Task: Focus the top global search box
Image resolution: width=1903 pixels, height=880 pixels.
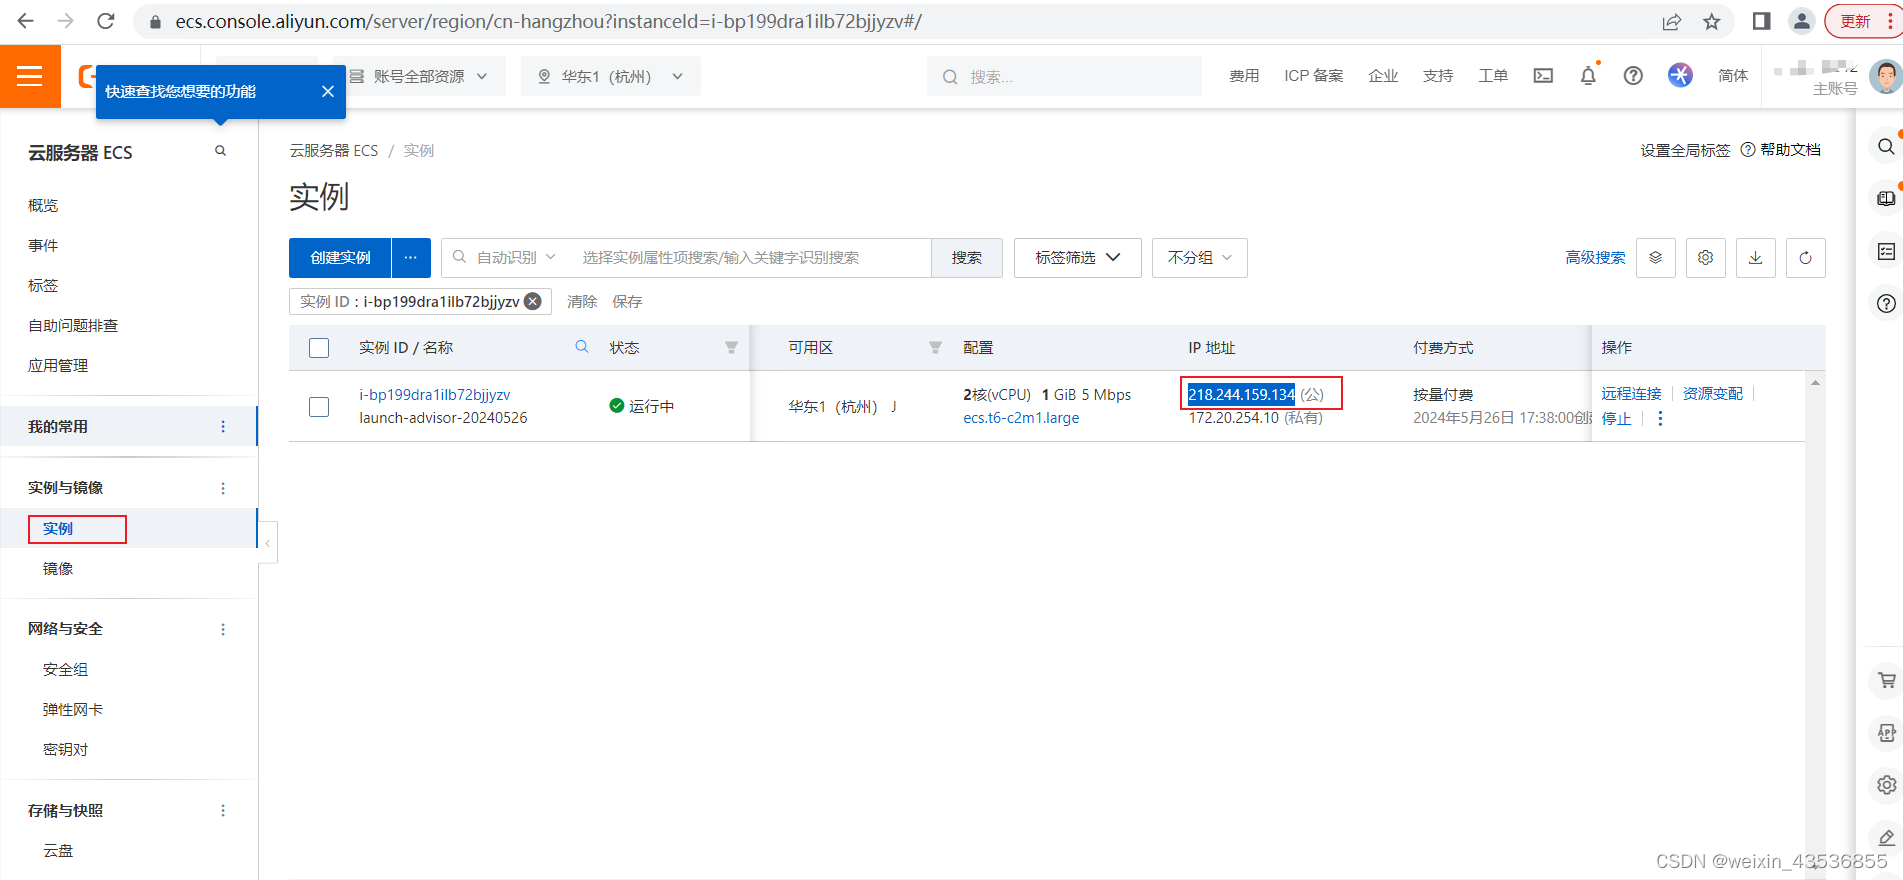Action: (x=1065, y=76)
